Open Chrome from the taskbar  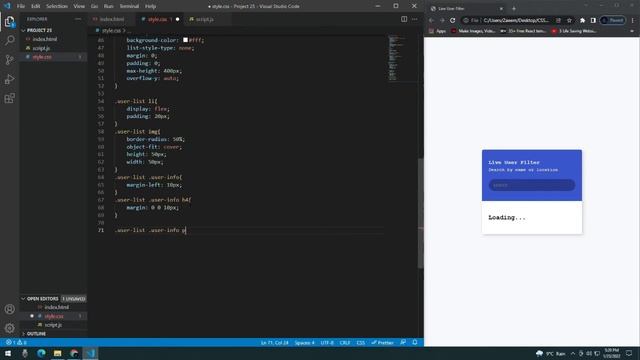coord(74,353)
